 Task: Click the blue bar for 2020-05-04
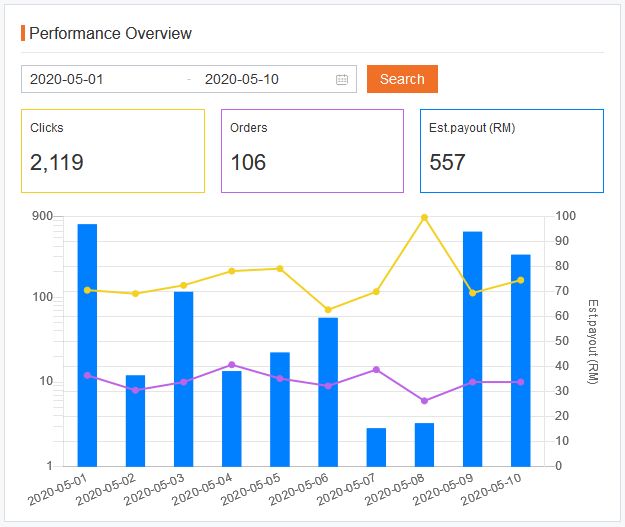click(x=232, y=419)
